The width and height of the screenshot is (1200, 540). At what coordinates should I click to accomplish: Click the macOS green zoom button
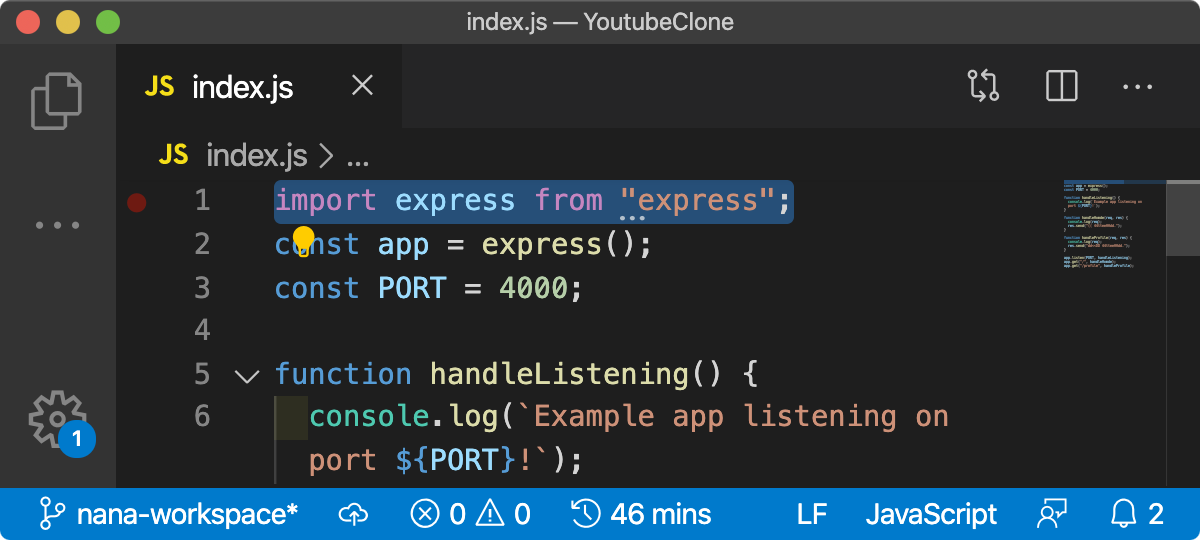[107, 21]
